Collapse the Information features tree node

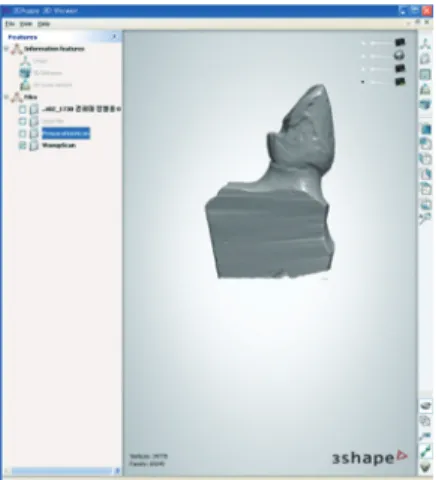click(6, 49)
